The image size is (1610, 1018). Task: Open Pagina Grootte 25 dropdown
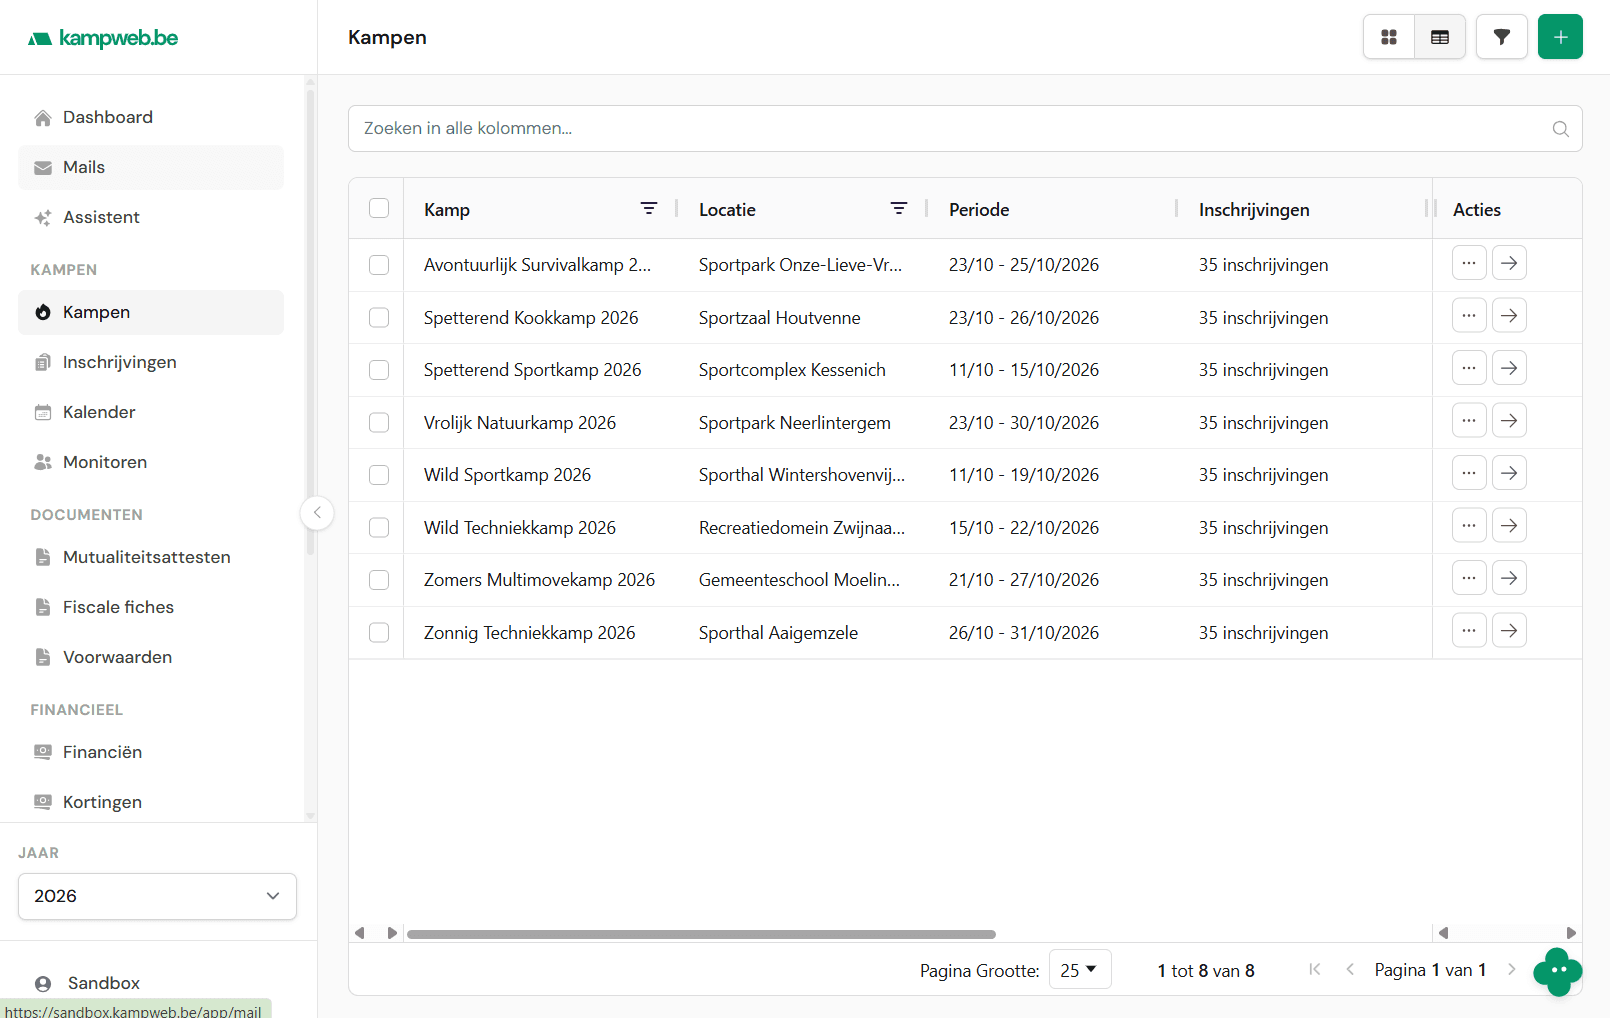point(1080,970)
